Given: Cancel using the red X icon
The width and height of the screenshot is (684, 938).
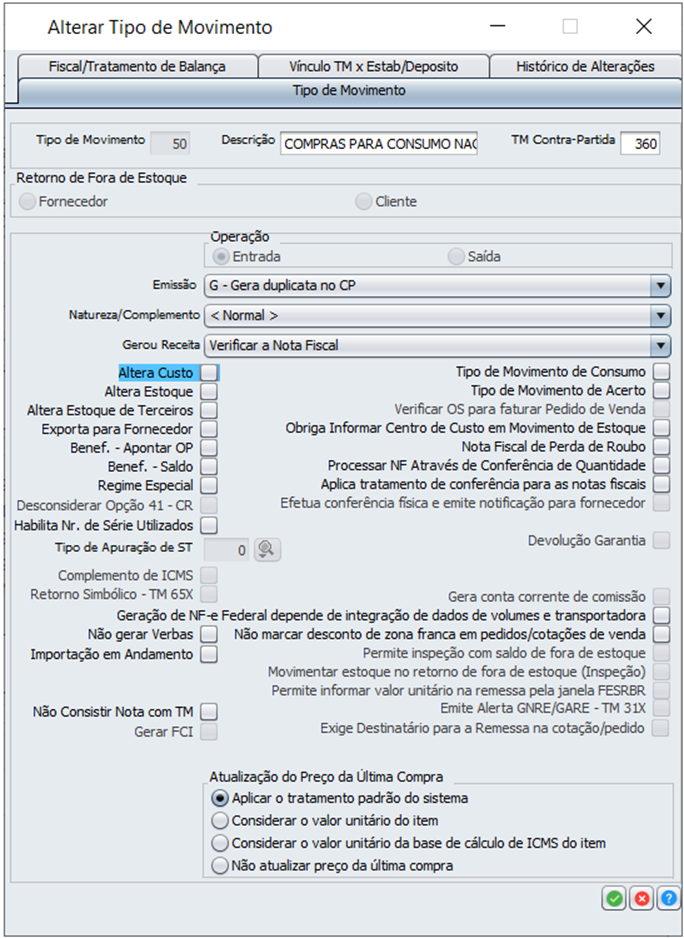Looking at the screenshot, I should point(642,898).
